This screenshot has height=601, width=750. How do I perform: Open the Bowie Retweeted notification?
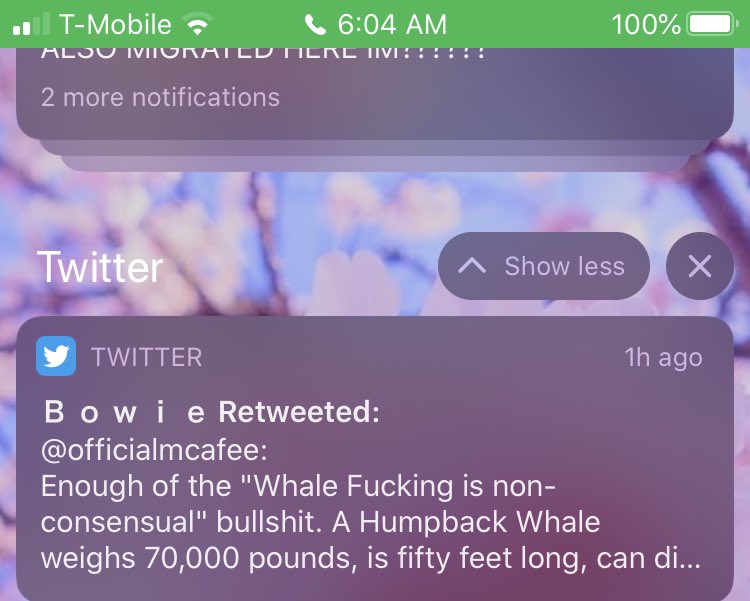pyautogui.click(x=375, y=458)
